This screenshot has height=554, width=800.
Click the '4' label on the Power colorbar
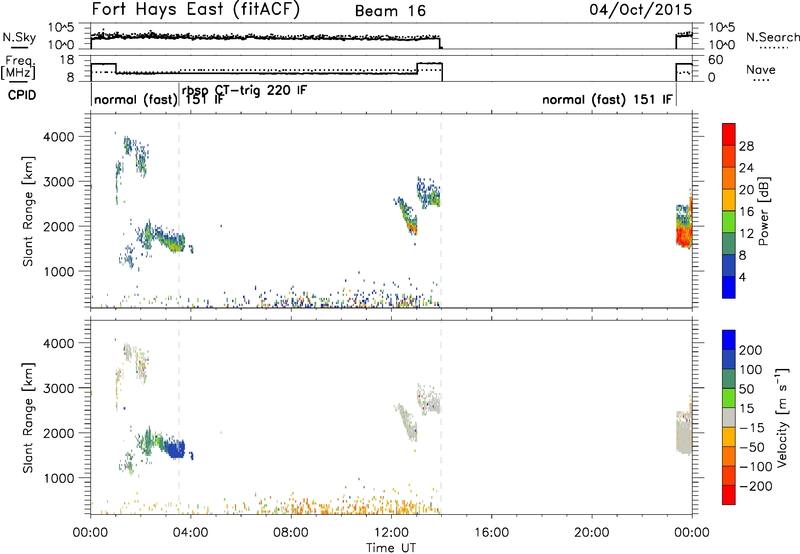742,277
